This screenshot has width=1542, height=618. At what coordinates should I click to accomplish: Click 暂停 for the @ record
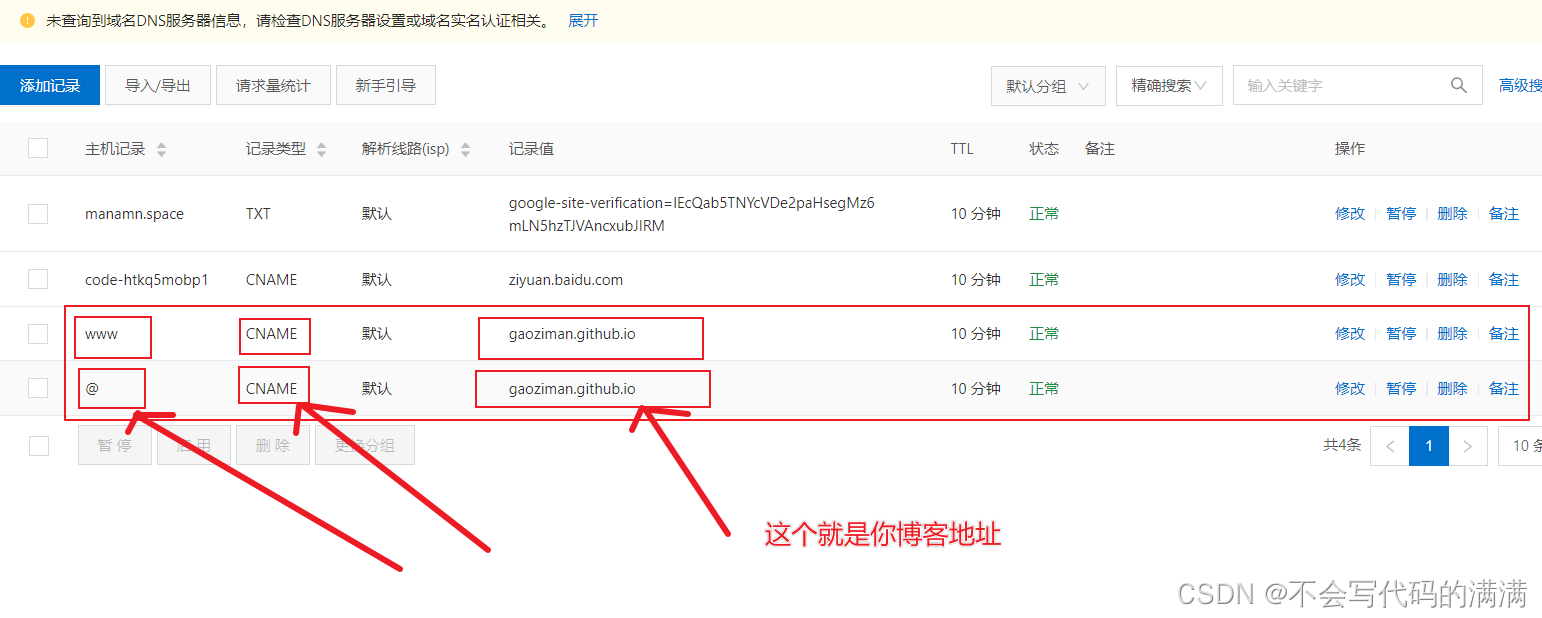click(x=1401, y=389)
